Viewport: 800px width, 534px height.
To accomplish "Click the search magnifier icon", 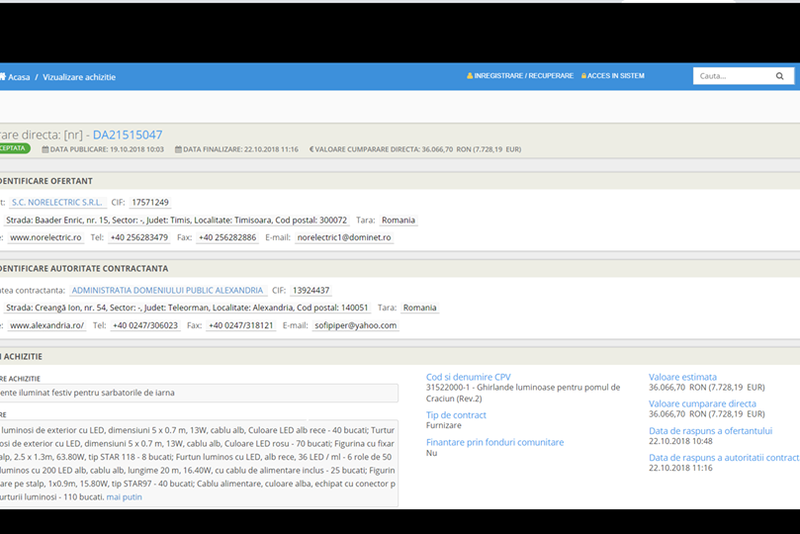I will click(779, 76).
